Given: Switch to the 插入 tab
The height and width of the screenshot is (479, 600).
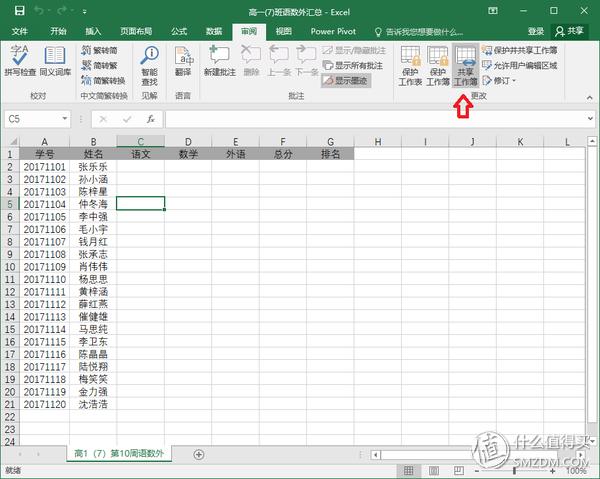Looking at the screenshot, I should 93,31.
